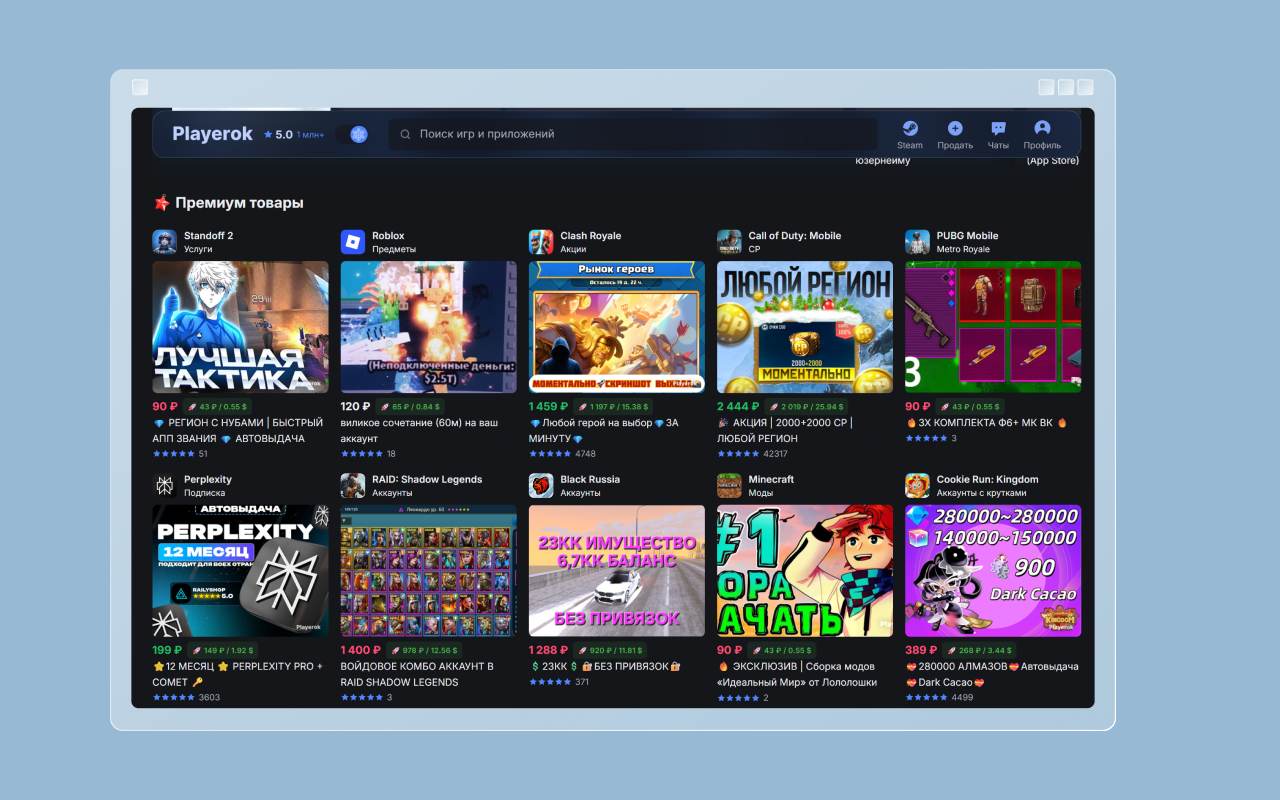Click the PUBG Mobile game icon
The image size is (1280, 800).
tap(917, 242)
